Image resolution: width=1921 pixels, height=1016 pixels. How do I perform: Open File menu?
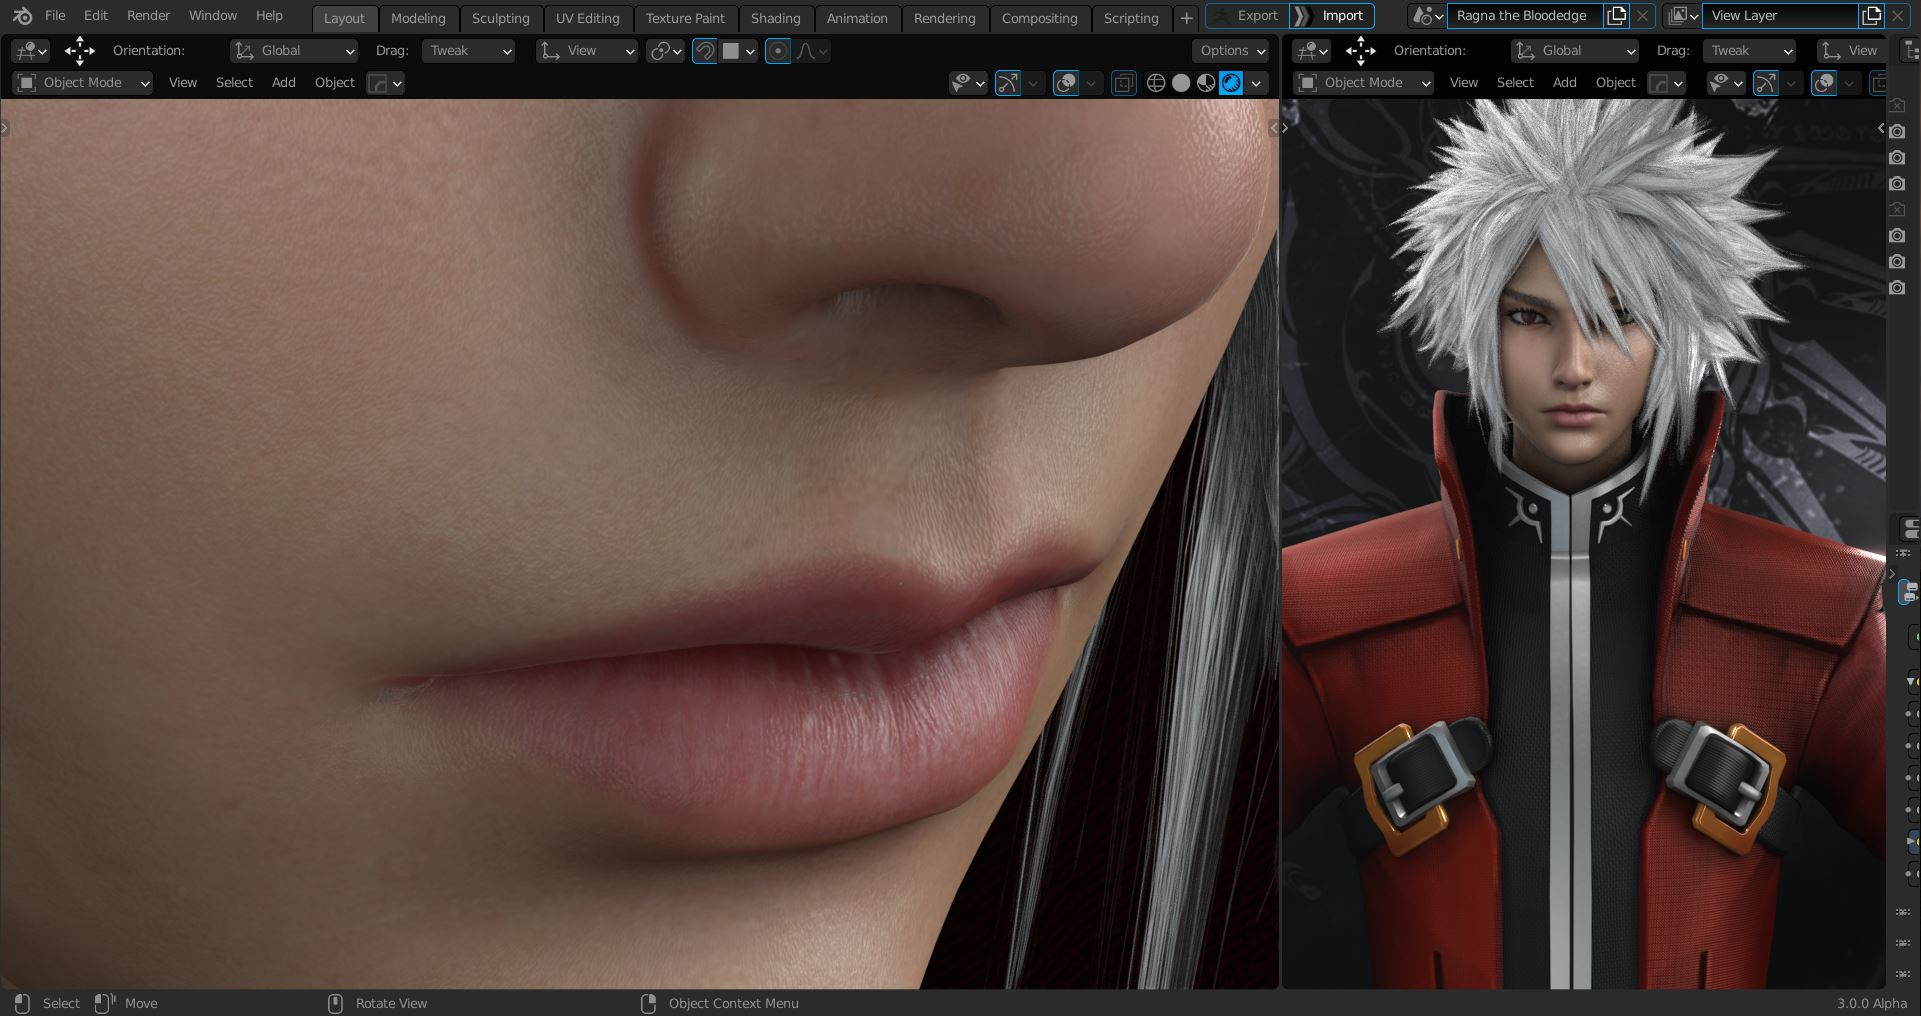coord(55,16)
